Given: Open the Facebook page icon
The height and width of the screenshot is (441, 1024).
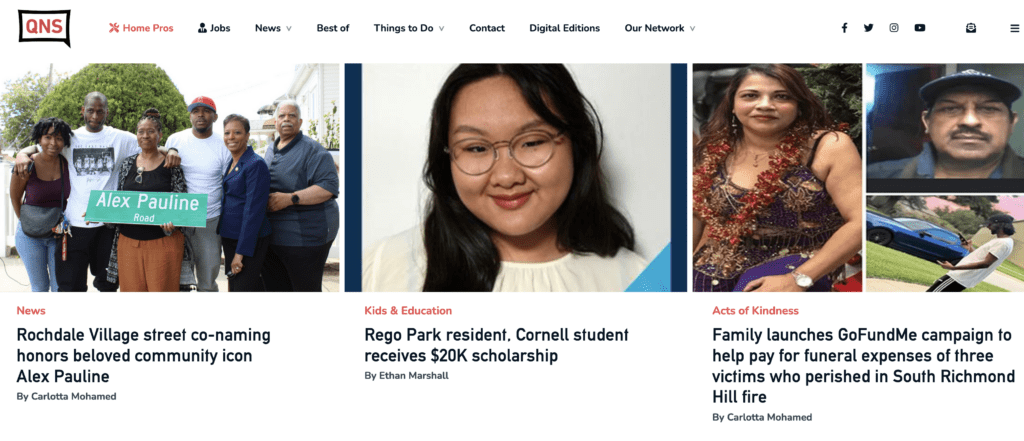Looking at the screenshot, I should pyautogui.click(x=844, y=28).
